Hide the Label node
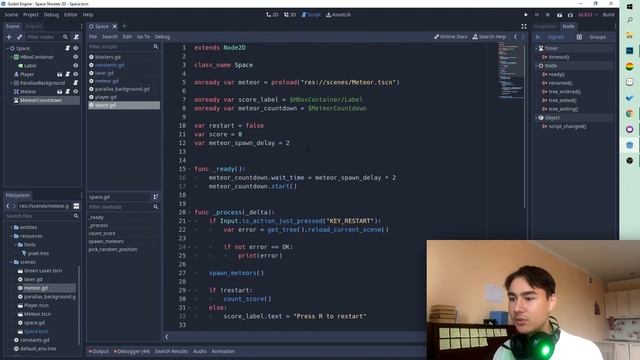The width and height of the screenshot is (640, 360). point(76,65)
